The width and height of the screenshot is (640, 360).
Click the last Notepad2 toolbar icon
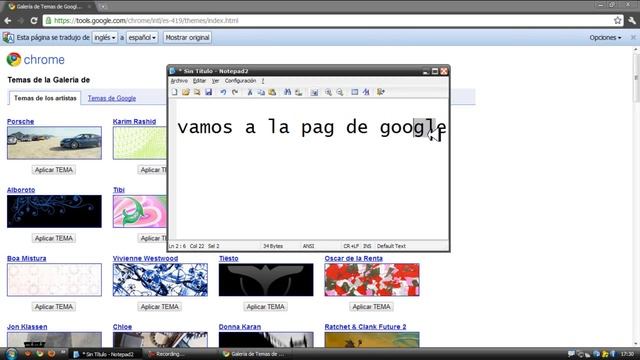click(x=381, y=92)
